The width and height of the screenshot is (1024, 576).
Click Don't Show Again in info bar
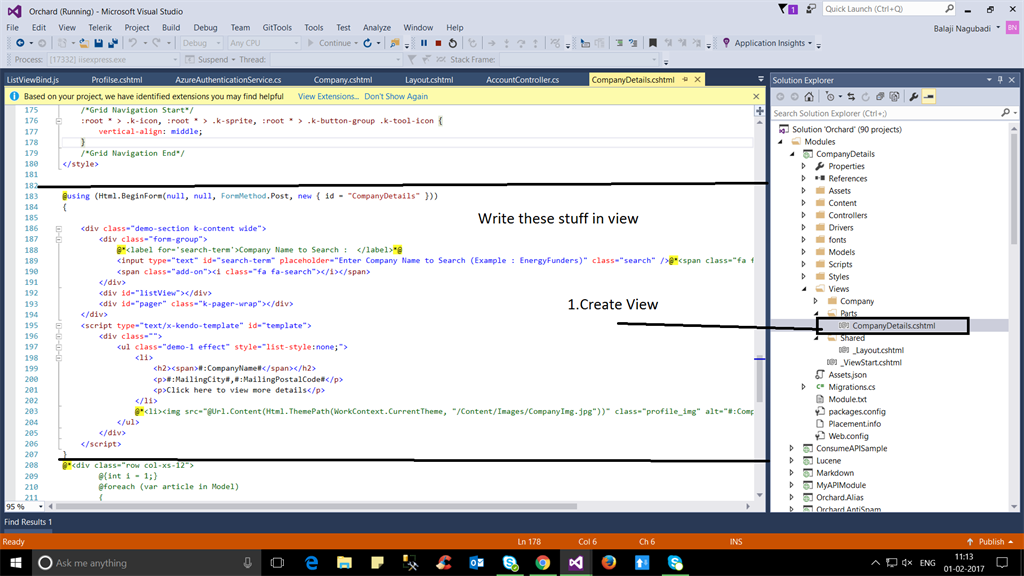click(x=396, y=96)
